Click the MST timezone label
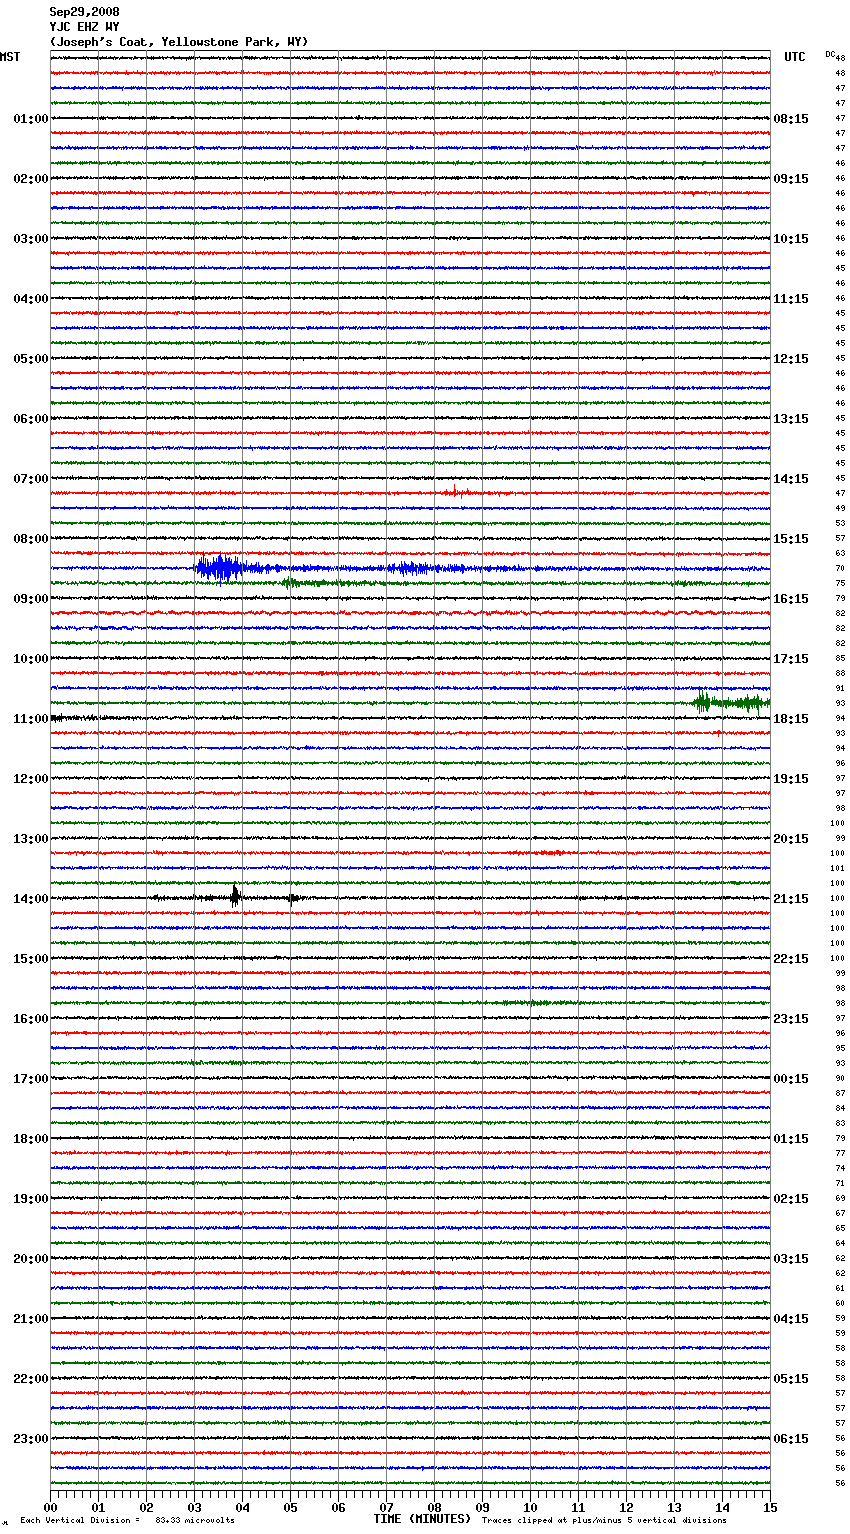 pyautogui.click(x=10, y=57)
